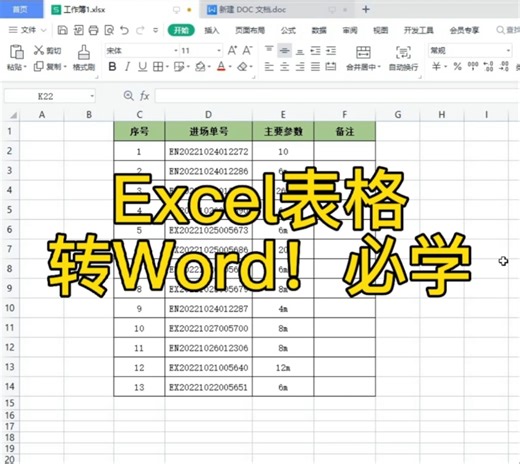Redo the last action

pyautogui.click(x=140, y=30)
